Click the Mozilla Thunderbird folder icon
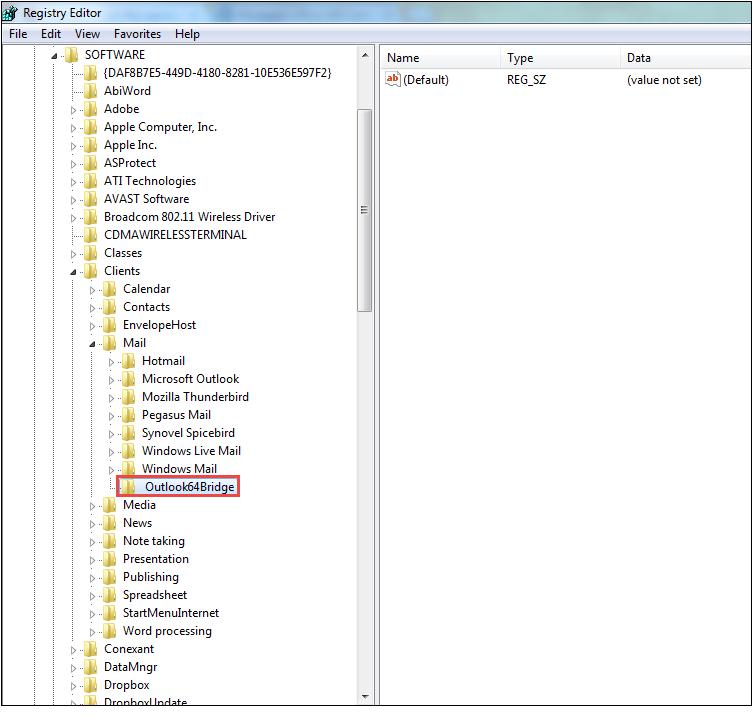Image resolution: width=753 pixels, height=720 pixels. 128,397
